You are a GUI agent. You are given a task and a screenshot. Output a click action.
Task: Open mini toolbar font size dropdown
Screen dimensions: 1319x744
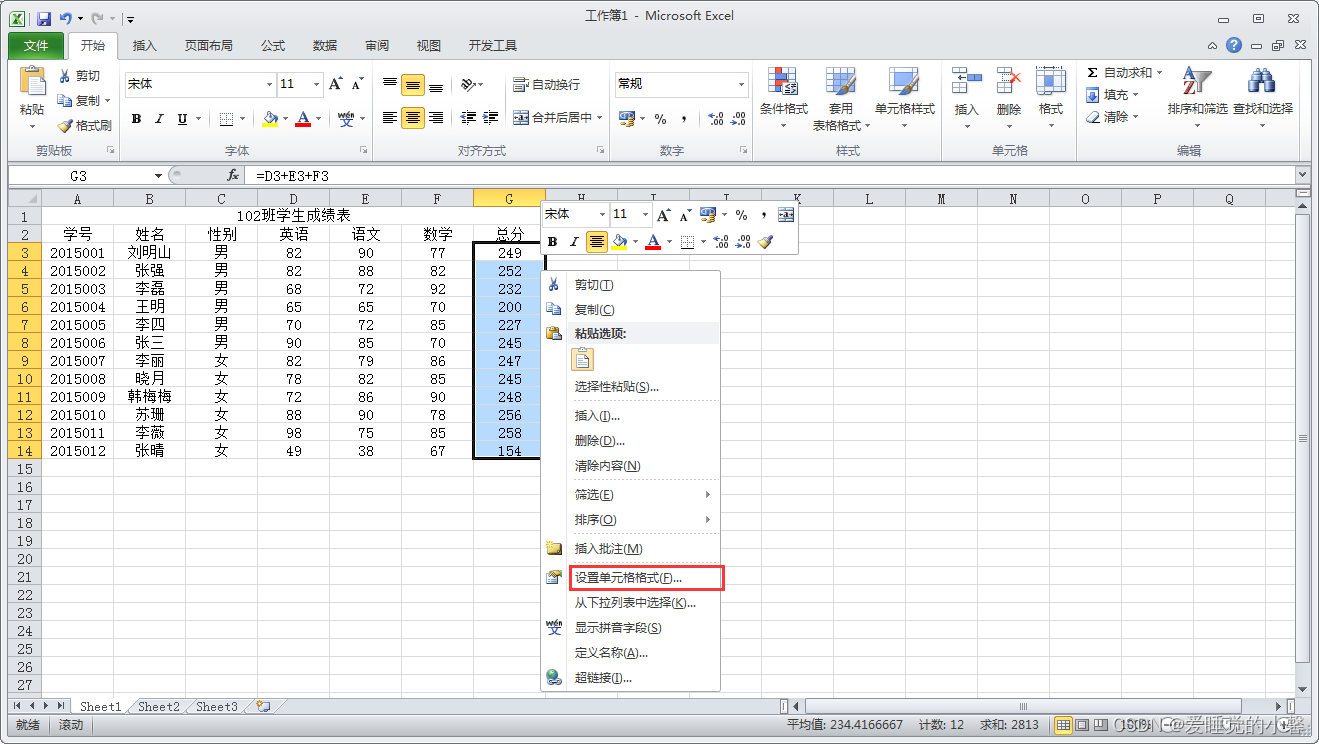644,215
